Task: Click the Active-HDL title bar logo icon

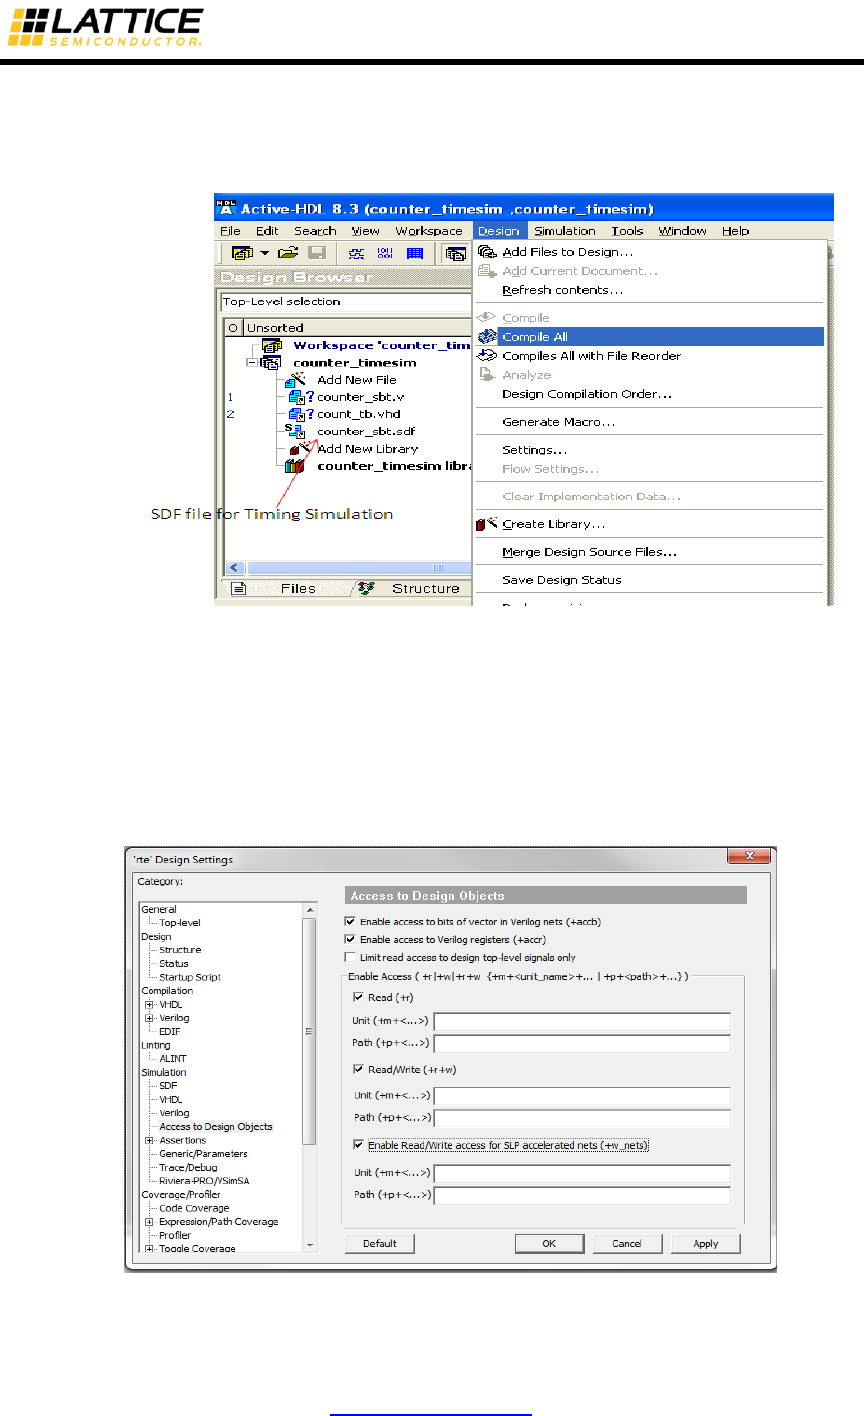Action: 228,207
